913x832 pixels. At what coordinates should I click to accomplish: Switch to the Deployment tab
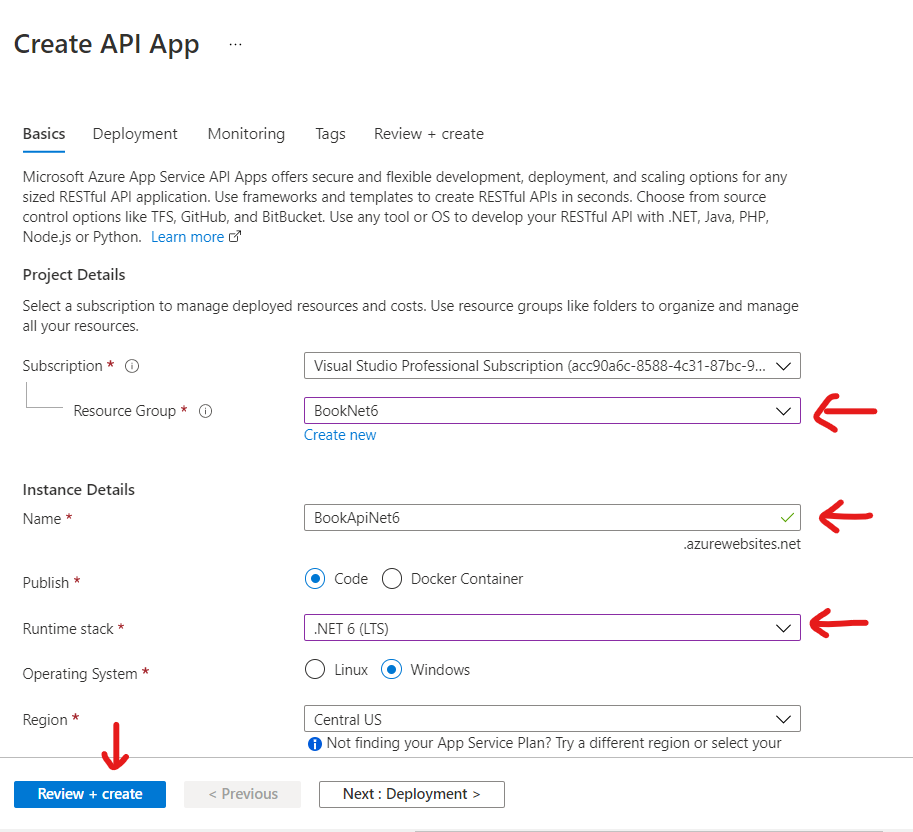[x=135, y=133]
